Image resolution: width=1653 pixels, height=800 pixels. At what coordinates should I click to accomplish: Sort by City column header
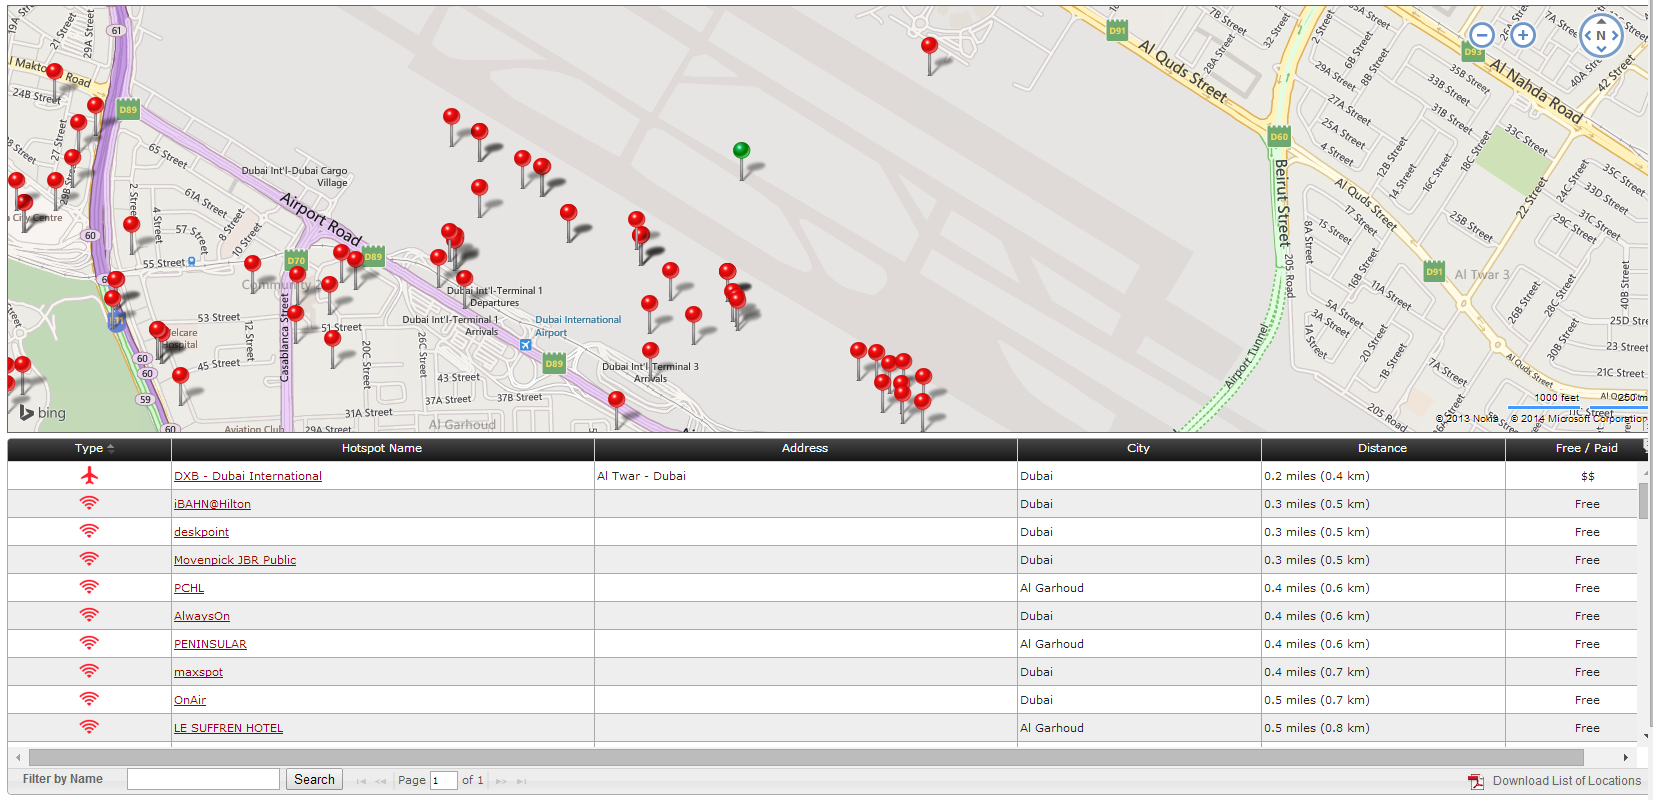point(1138,448)
